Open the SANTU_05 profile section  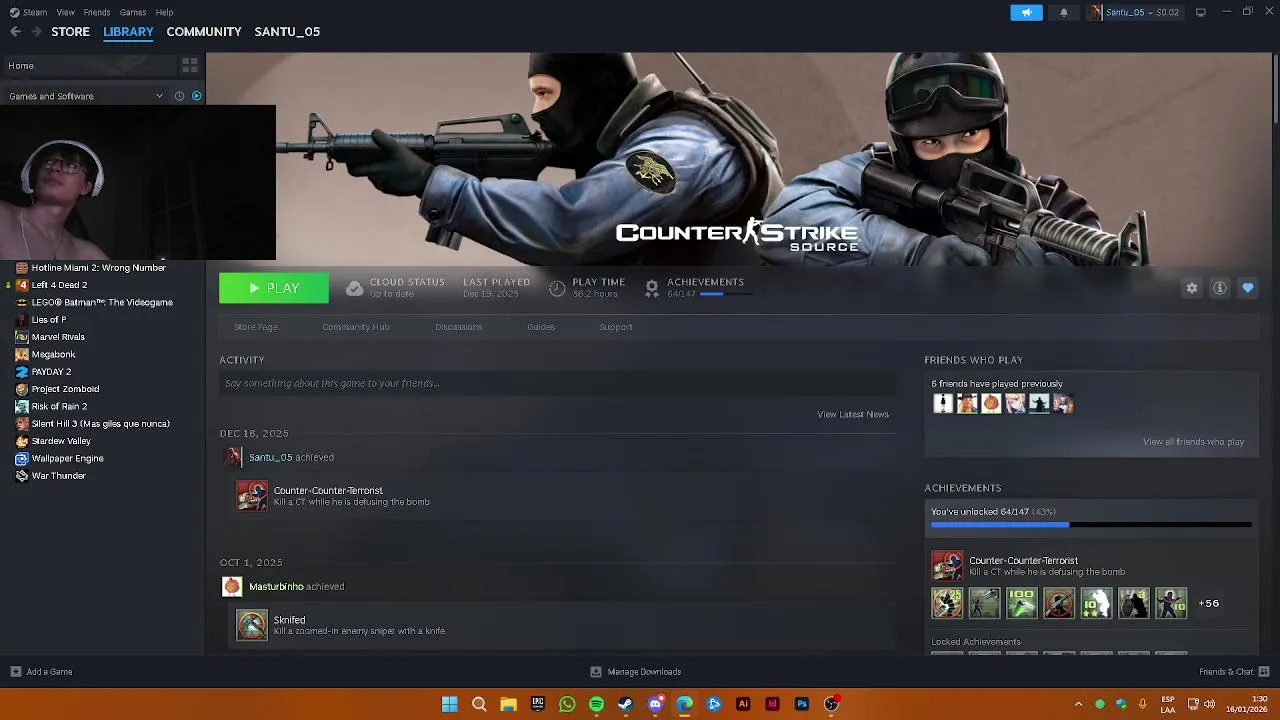click(x=287, y=32)
